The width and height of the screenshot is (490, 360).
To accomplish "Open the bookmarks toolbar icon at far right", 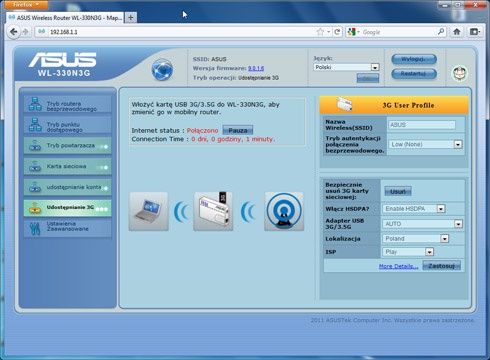I will [475, 32].
